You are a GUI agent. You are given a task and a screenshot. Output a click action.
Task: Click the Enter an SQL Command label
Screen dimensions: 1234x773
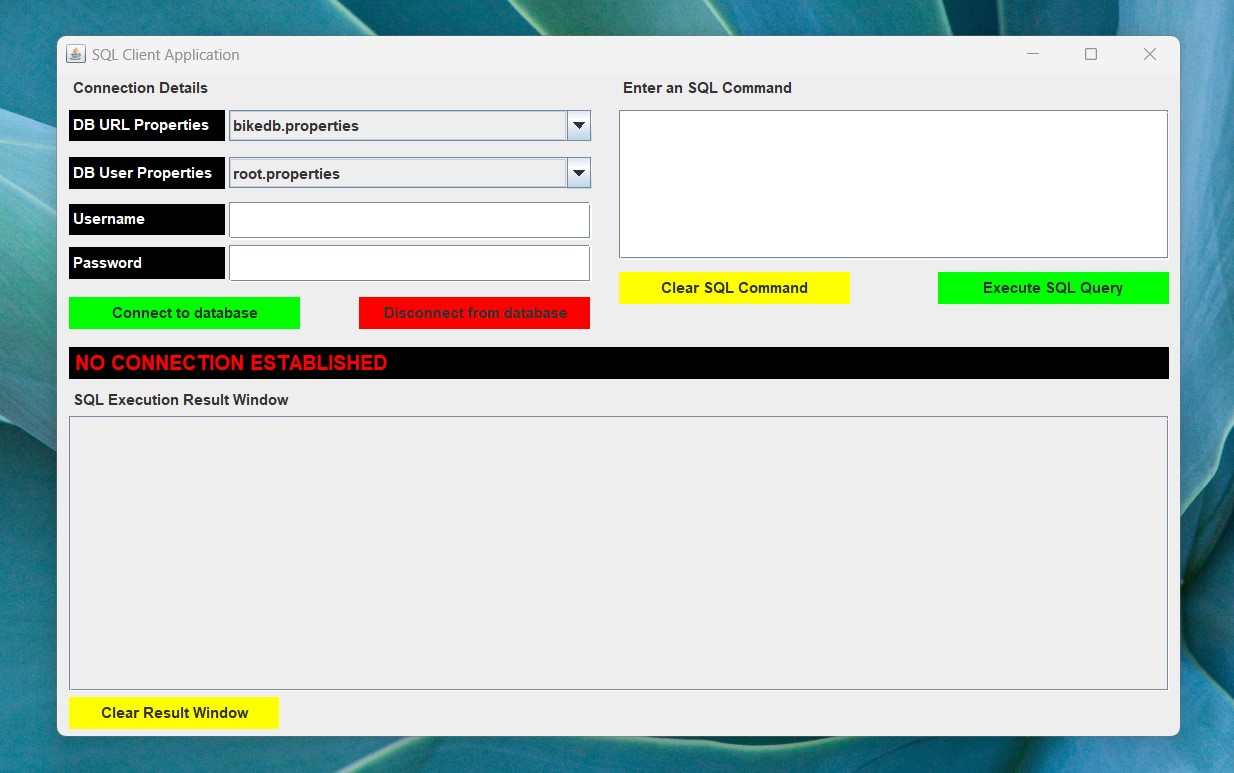tap(707, 88)
